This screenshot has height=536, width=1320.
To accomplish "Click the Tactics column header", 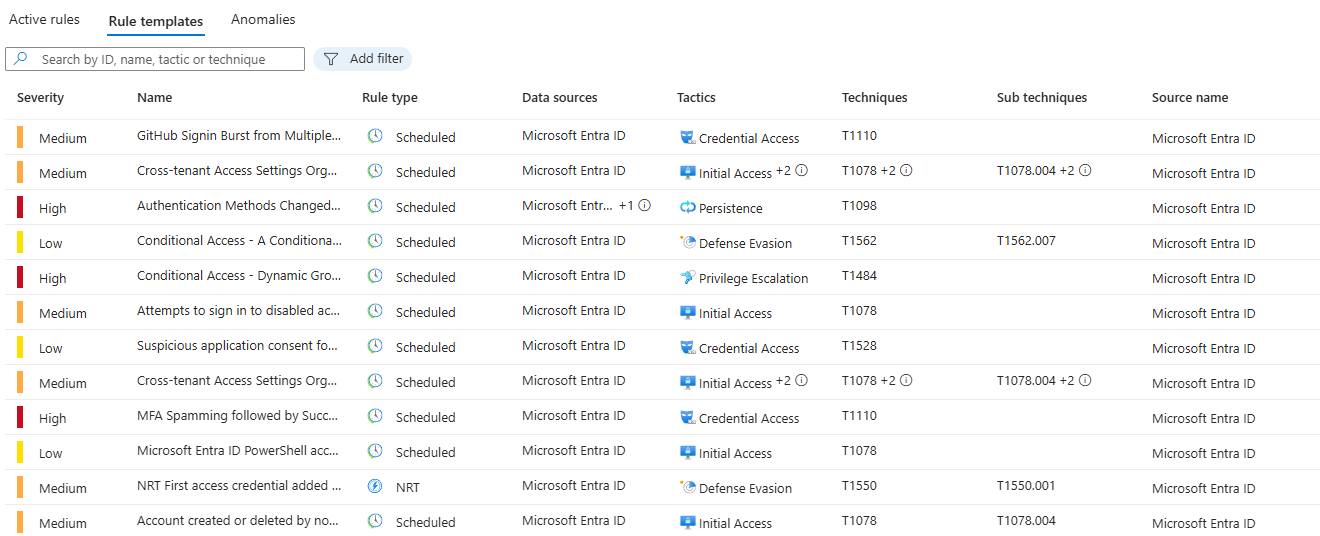I will pos(697,98).
